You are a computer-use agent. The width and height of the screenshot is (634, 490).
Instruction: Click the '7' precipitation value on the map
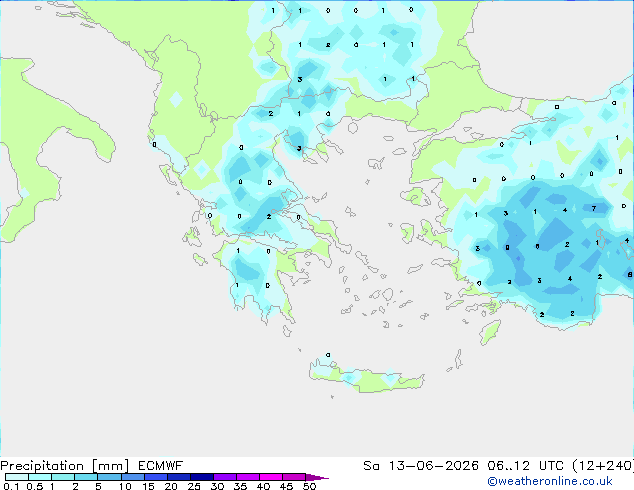[x=594, y=209]
